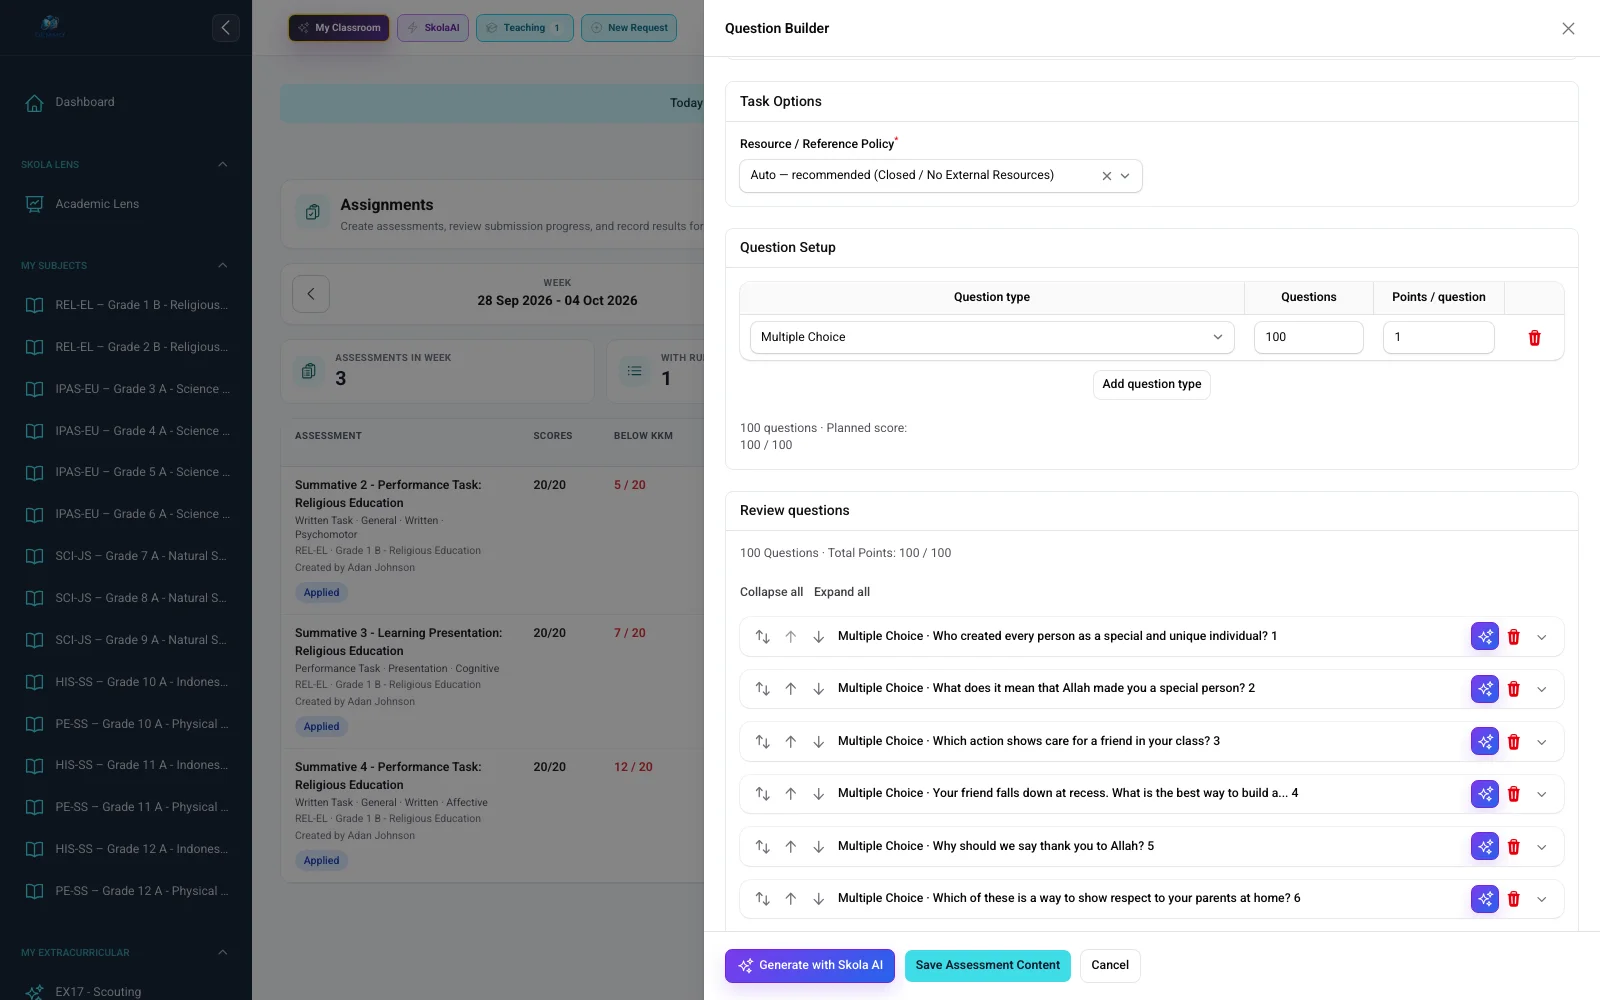
Task: Click Save Assessment Content button
Action: [988, 966]
